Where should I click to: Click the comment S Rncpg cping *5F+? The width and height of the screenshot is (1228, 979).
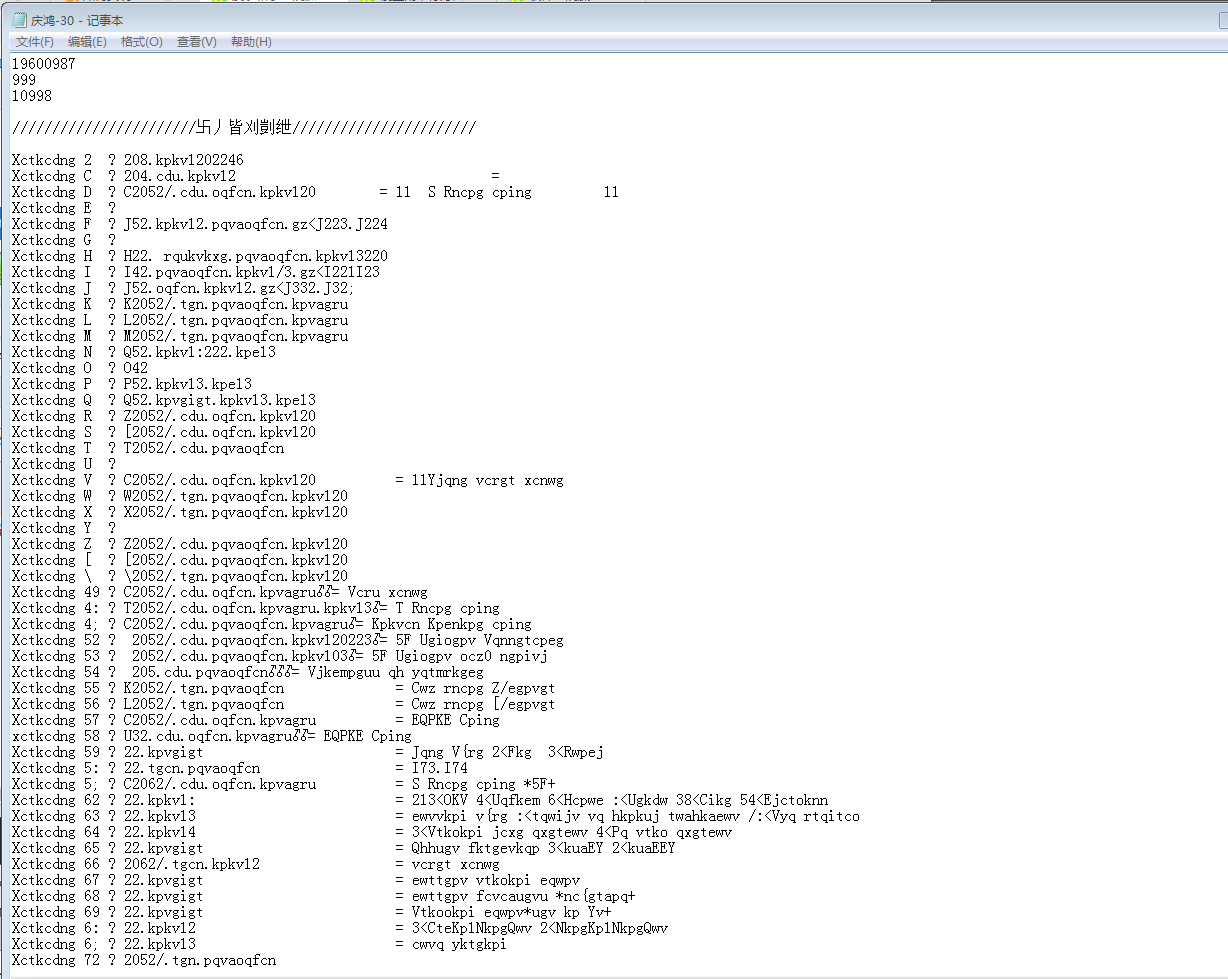coord(483,784)
